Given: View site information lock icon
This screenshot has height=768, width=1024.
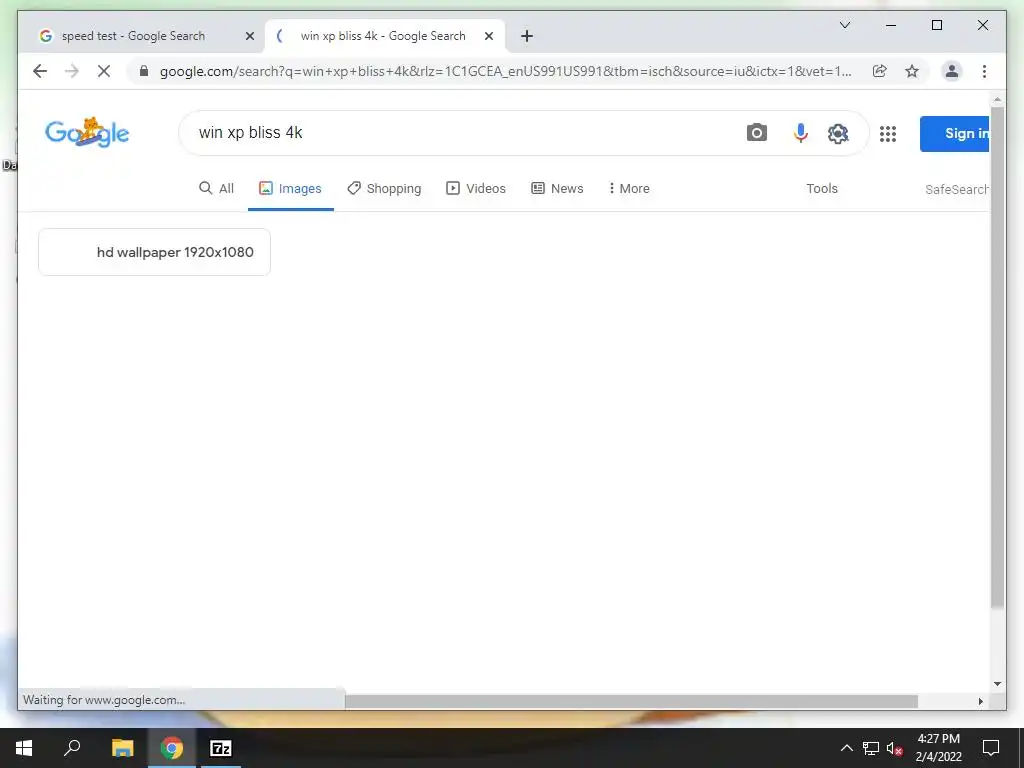Looking at the screenshot, I should pyautogui.click(x=144, y=71).
